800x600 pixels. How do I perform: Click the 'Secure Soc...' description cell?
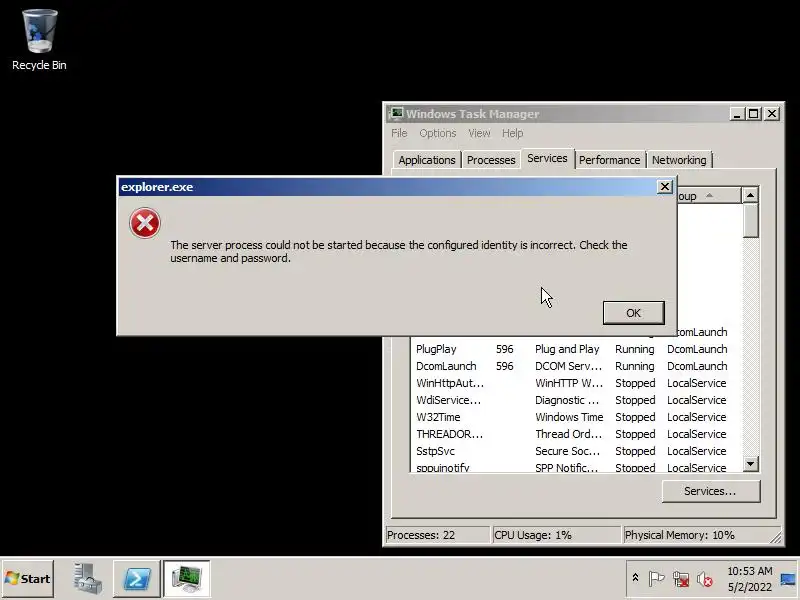(567, 451)
